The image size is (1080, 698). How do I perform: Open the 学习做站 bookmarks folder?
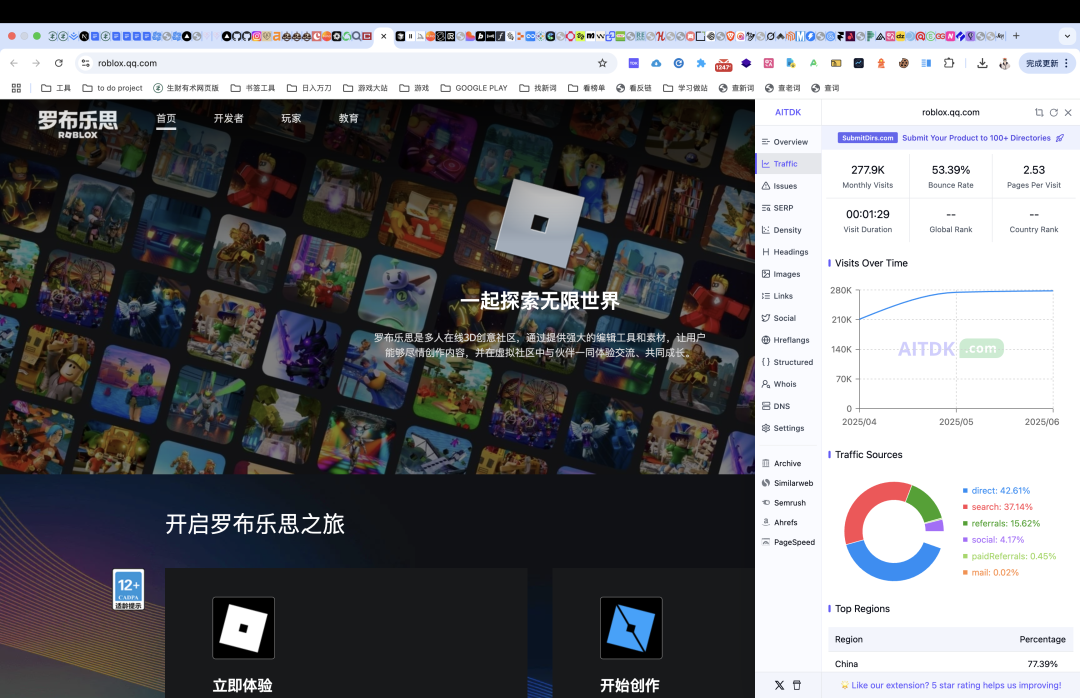pos(685,88)
